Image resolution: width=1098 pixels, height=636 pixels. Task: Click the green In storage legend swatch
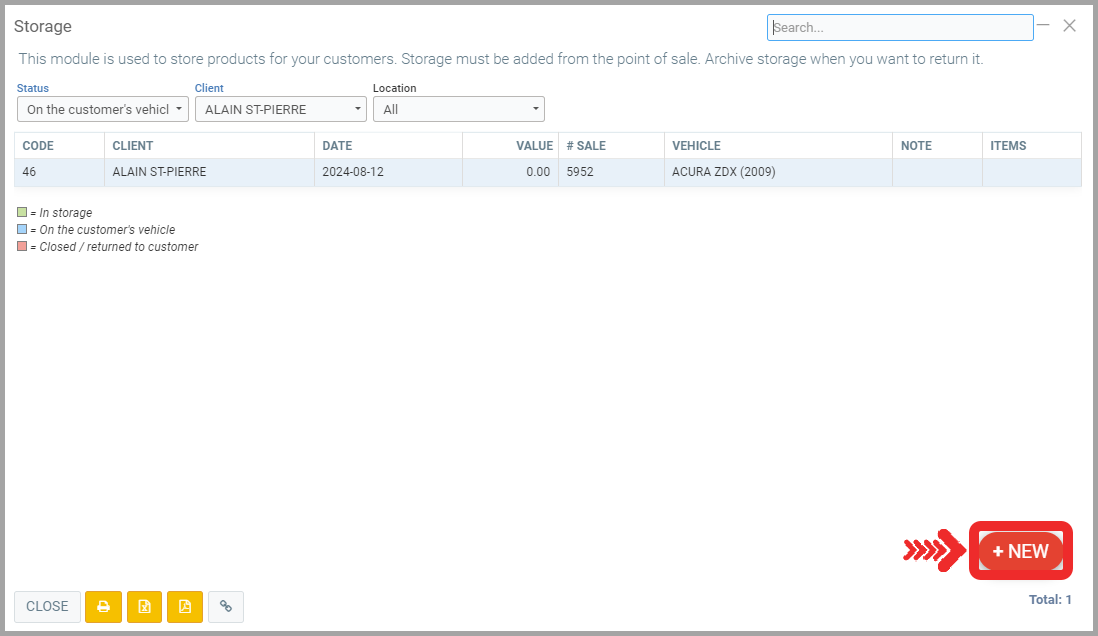pyautogui.click(x=22, y=213)
